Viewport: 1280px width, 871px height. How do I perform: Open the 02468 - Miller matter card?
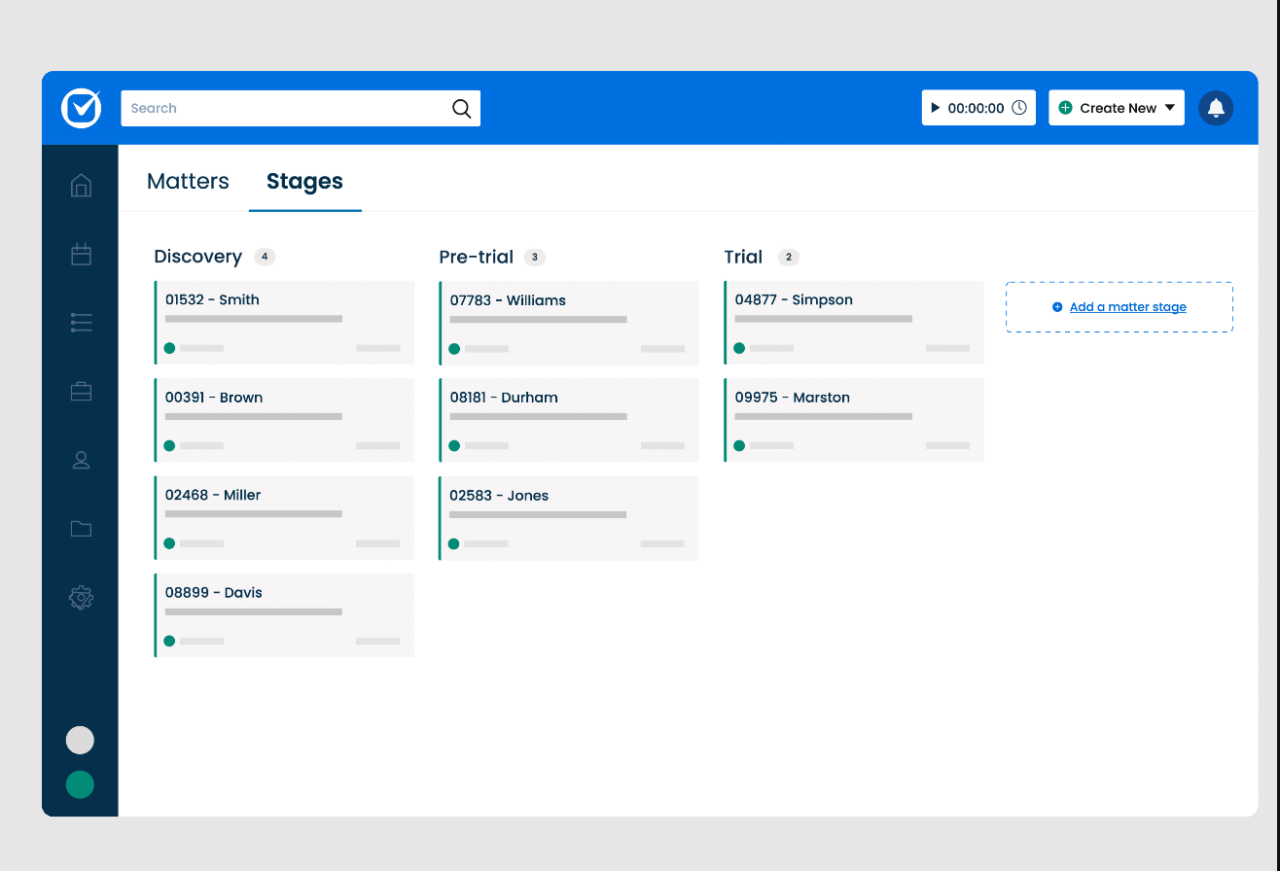click(284, 517)
